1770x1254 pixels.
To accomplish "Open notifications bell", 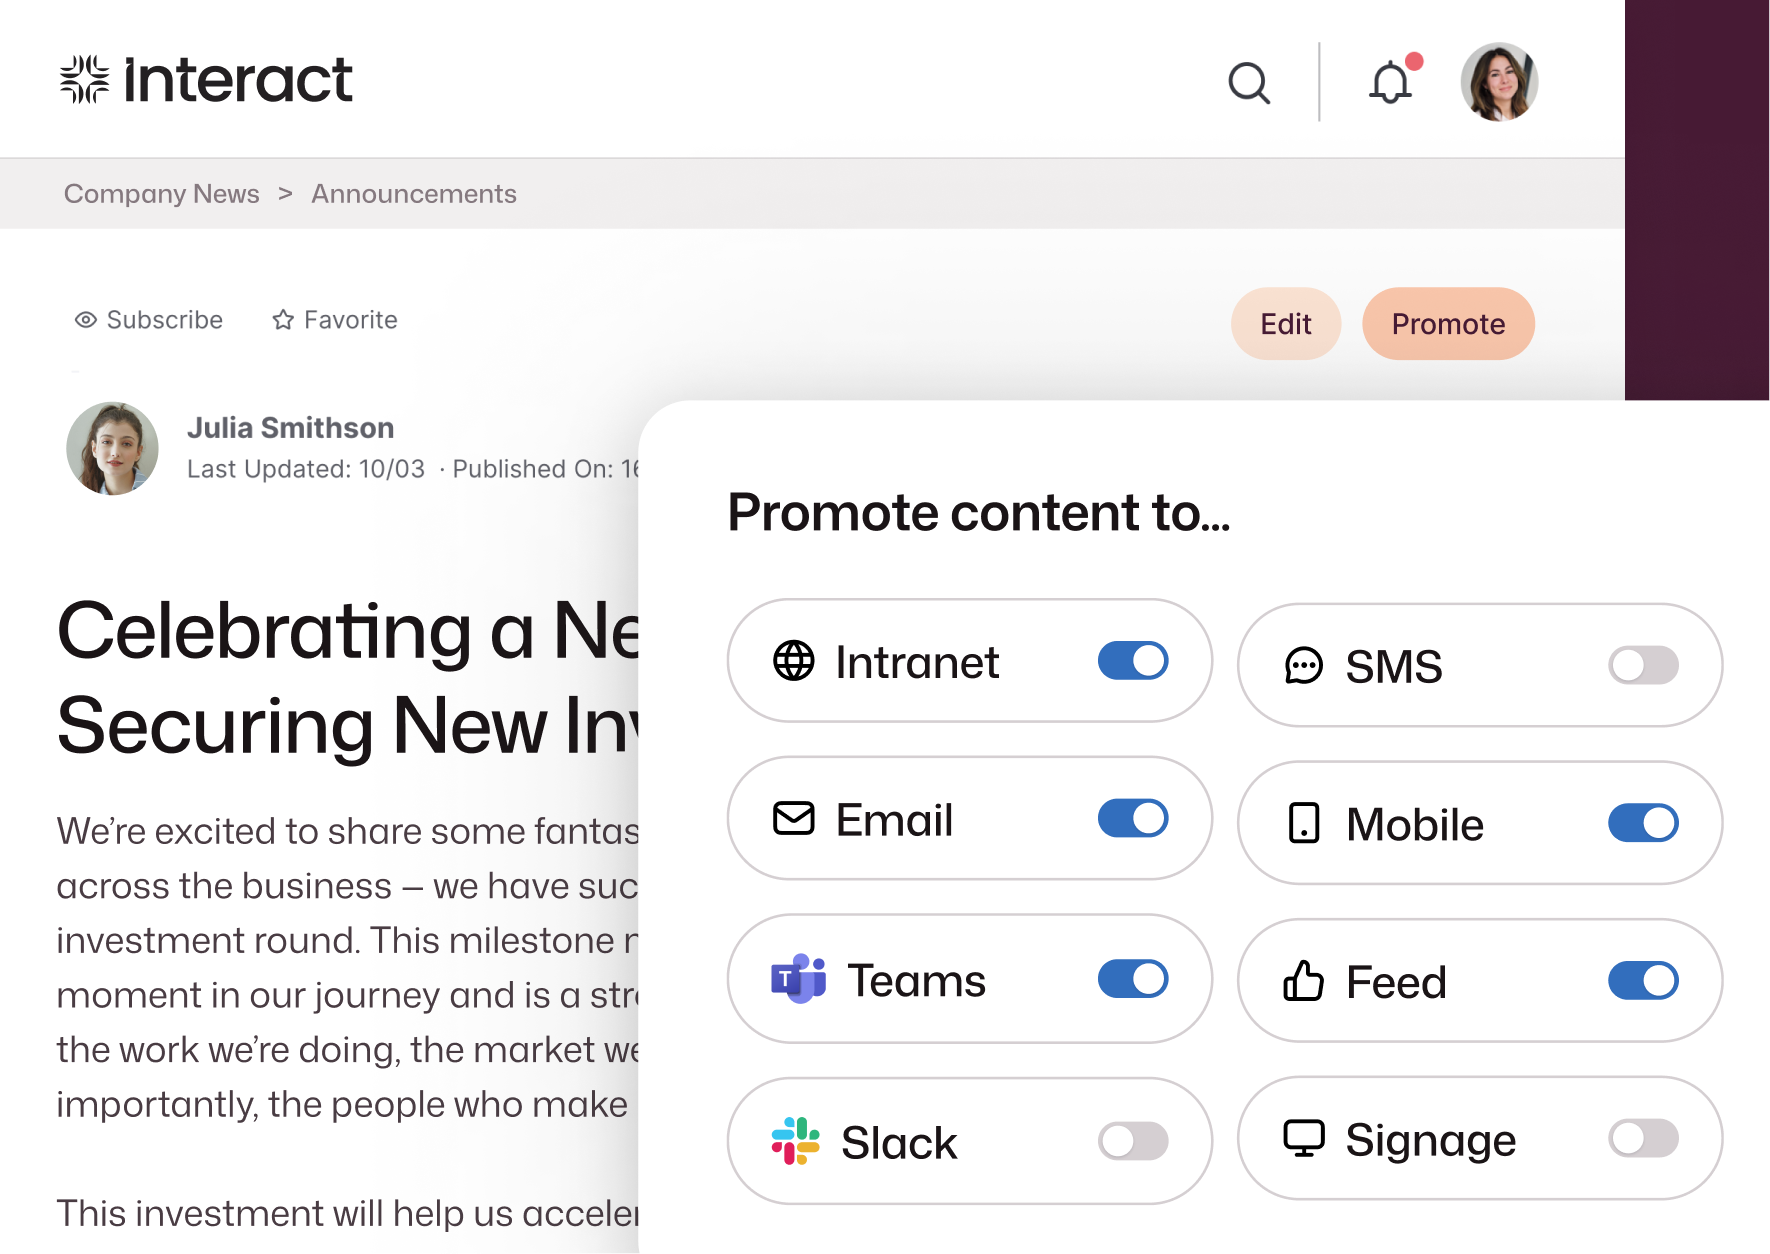I will 1391,82.
